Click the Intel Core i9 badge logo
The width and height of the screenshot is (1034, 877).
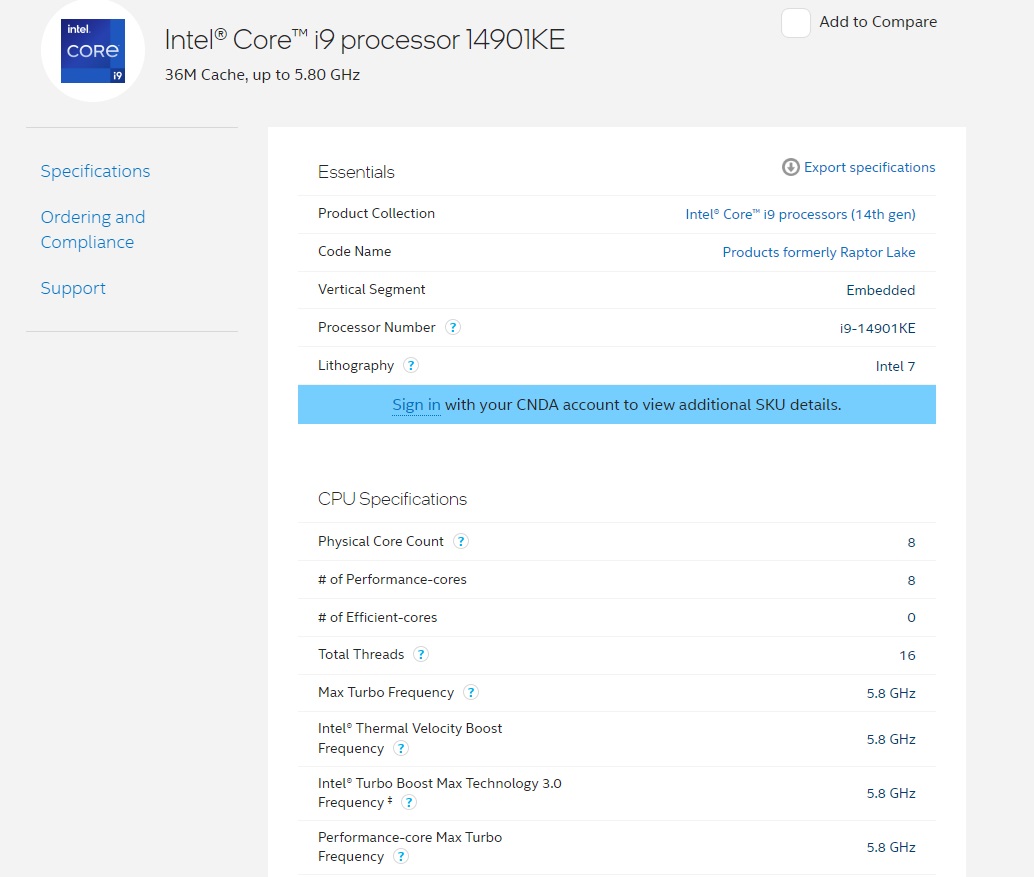pos(93,51)
